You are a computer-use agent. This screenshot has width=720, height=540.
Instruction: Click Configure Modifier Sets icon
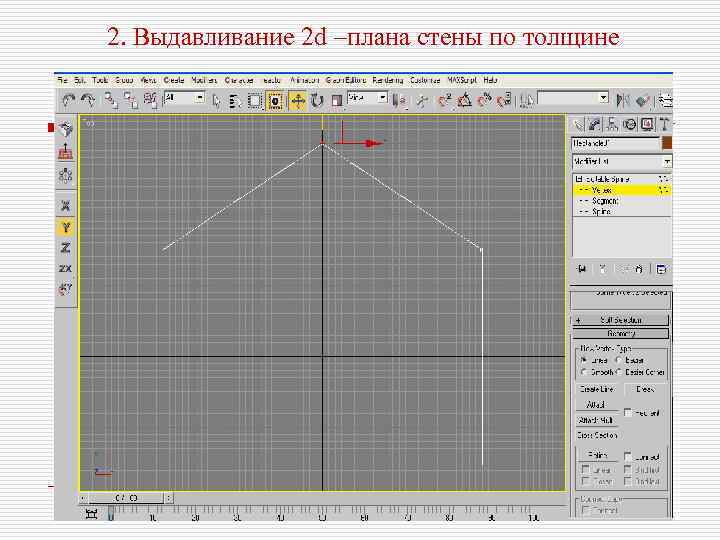click(x=661, y=269)
